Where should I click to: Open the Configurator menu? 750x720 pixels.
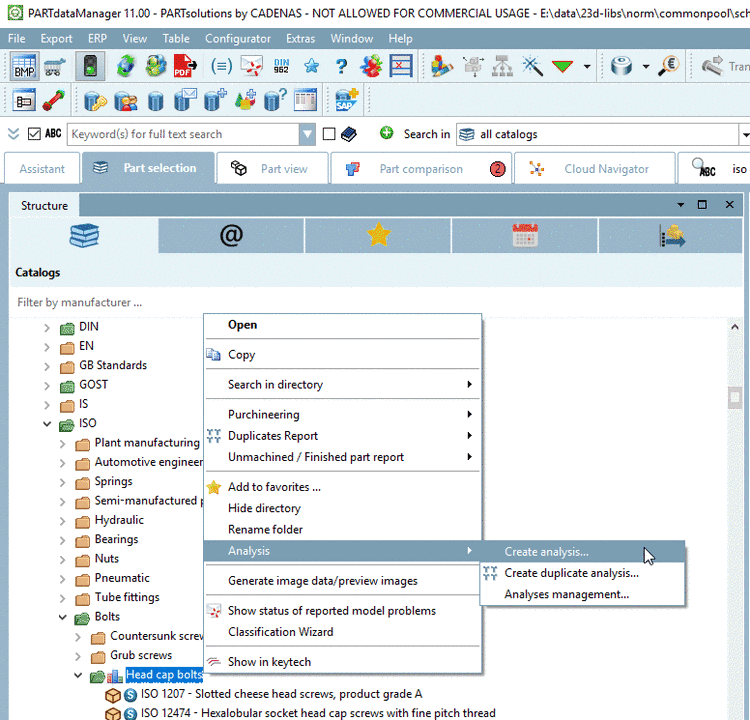pos(238,38)
